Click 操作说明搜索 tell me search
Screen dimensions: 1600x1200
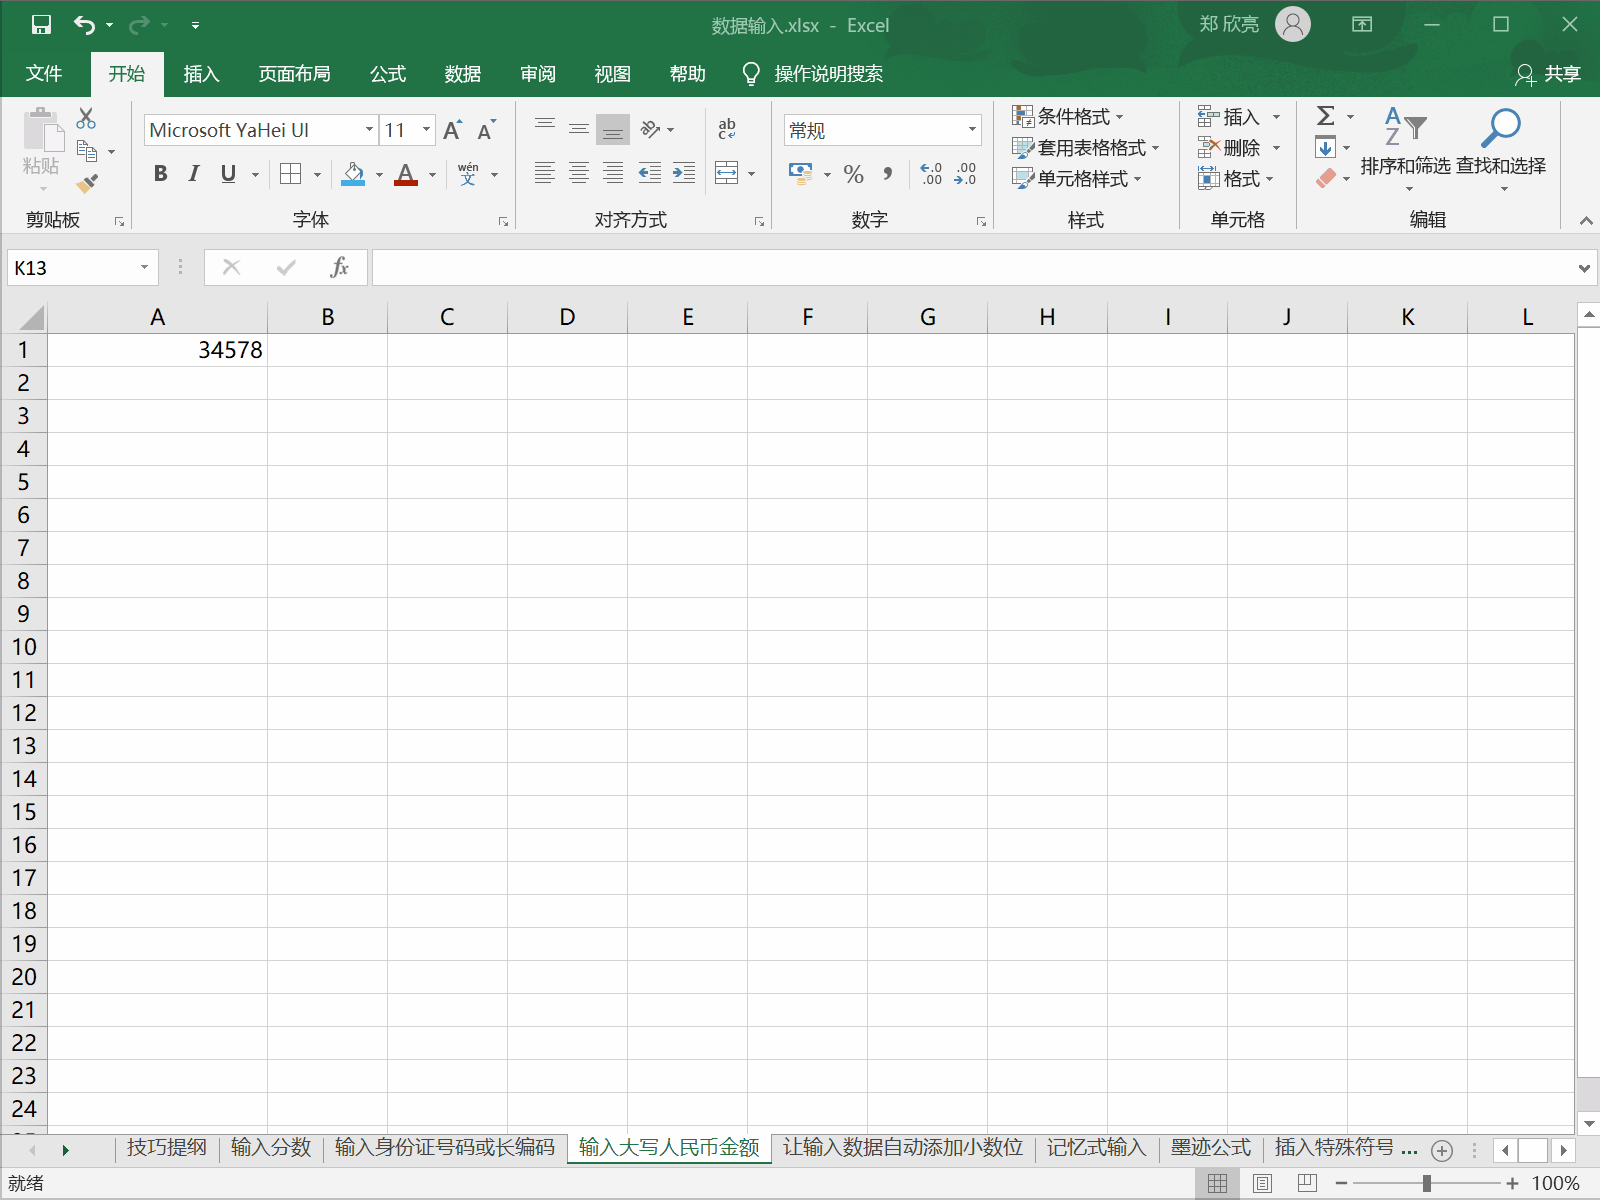pyautogui.click(x=812, y=74)
